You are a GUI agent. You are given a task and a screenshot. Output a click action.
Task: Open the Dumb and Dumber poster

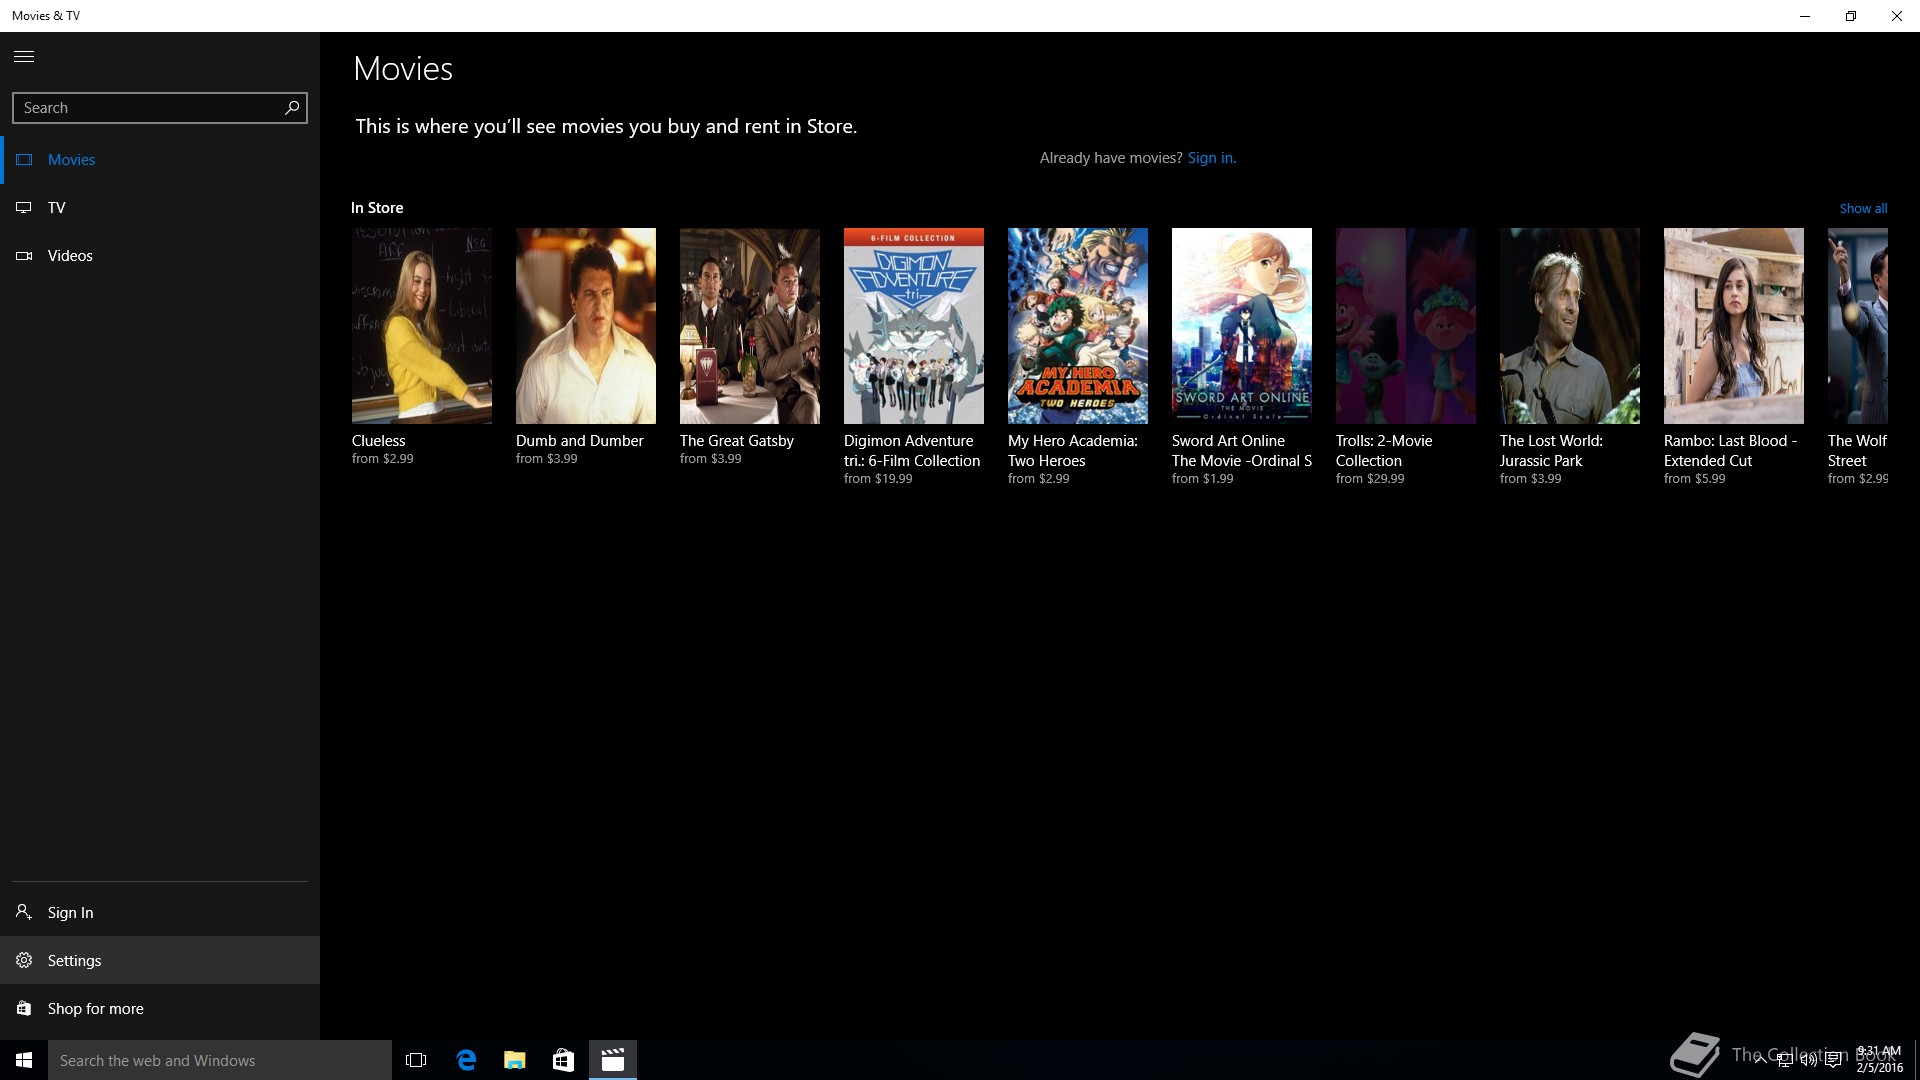(586, 326)
